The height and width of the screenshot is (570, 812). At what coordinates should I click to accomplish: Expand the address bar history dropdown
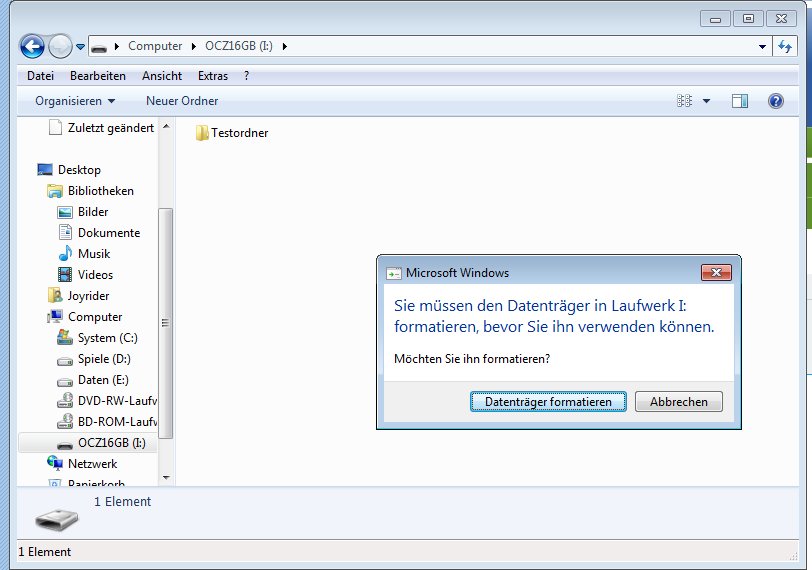click(x=762, y=46)
